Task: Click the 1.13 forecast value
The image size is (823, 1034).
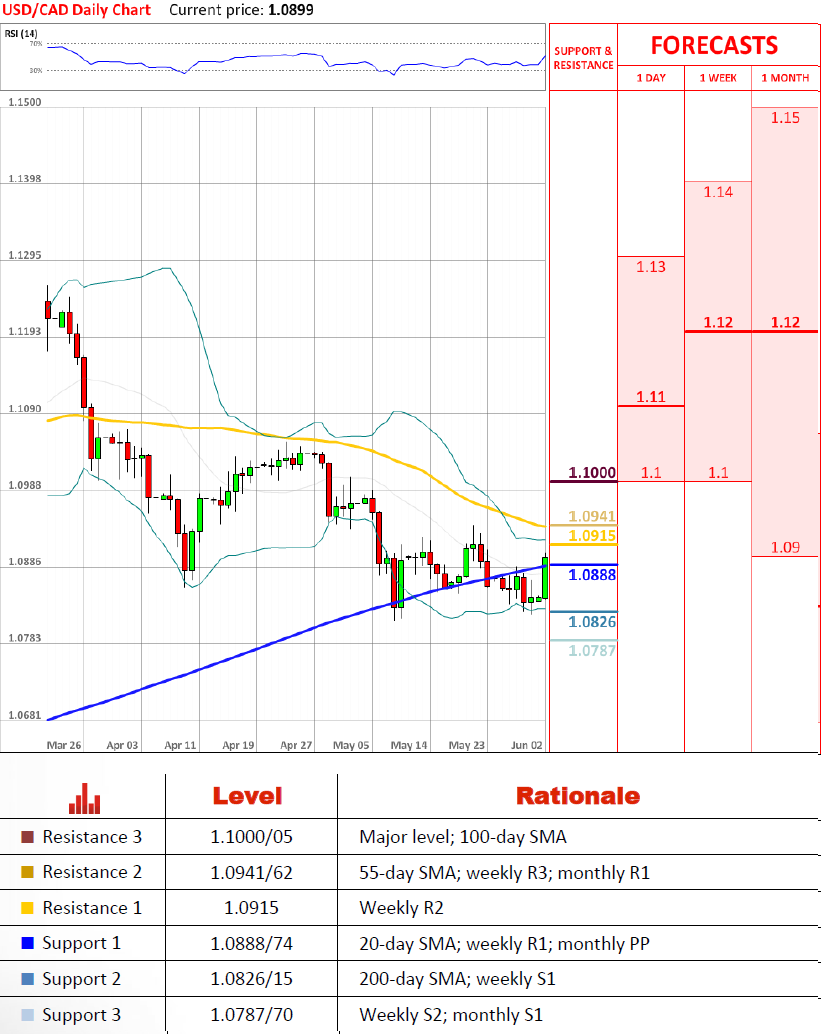Action: click(x=651, y=266)
